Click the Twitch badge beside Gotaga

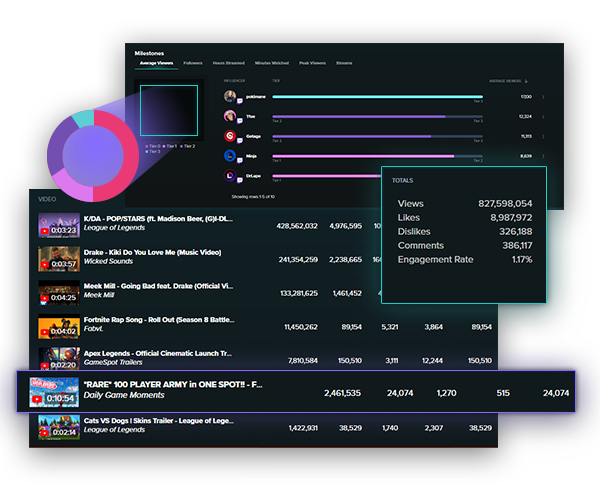(x=240, y=141)
